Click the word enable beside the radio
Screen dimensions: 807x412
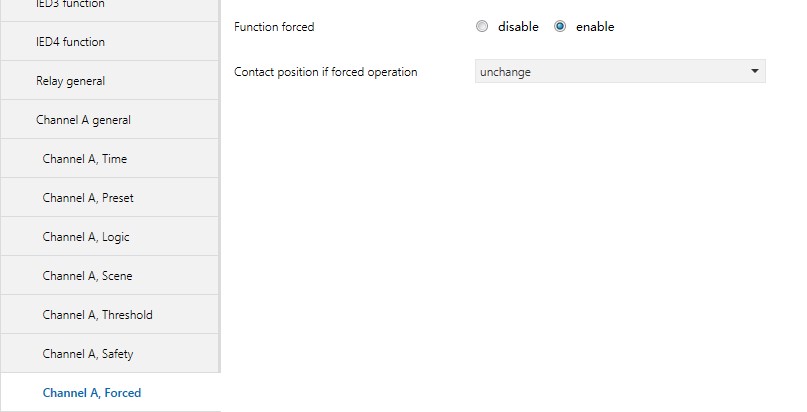[x=595, y=27]
